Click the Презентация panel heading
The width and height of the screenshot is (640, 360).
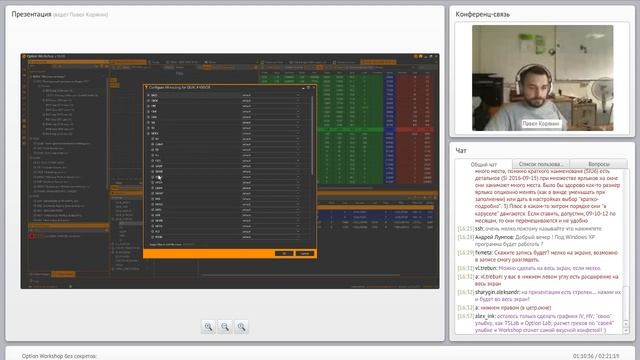point(31,14)
